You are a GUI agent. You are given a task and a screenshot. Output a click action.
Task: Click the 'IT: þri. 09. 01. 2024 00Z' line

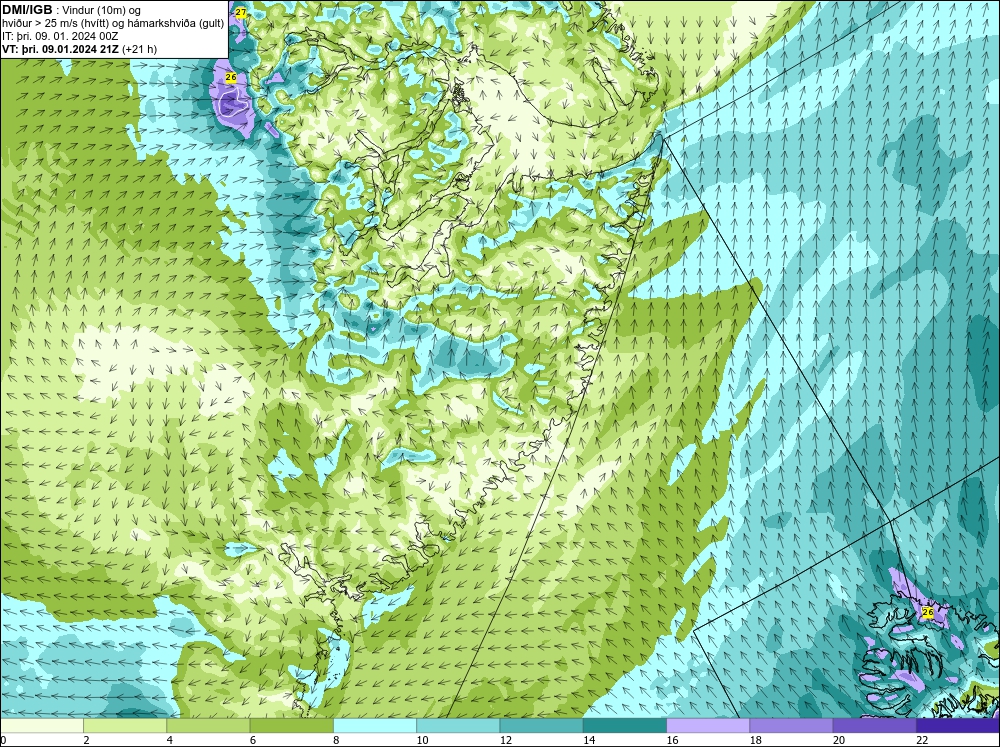[60, 36]
